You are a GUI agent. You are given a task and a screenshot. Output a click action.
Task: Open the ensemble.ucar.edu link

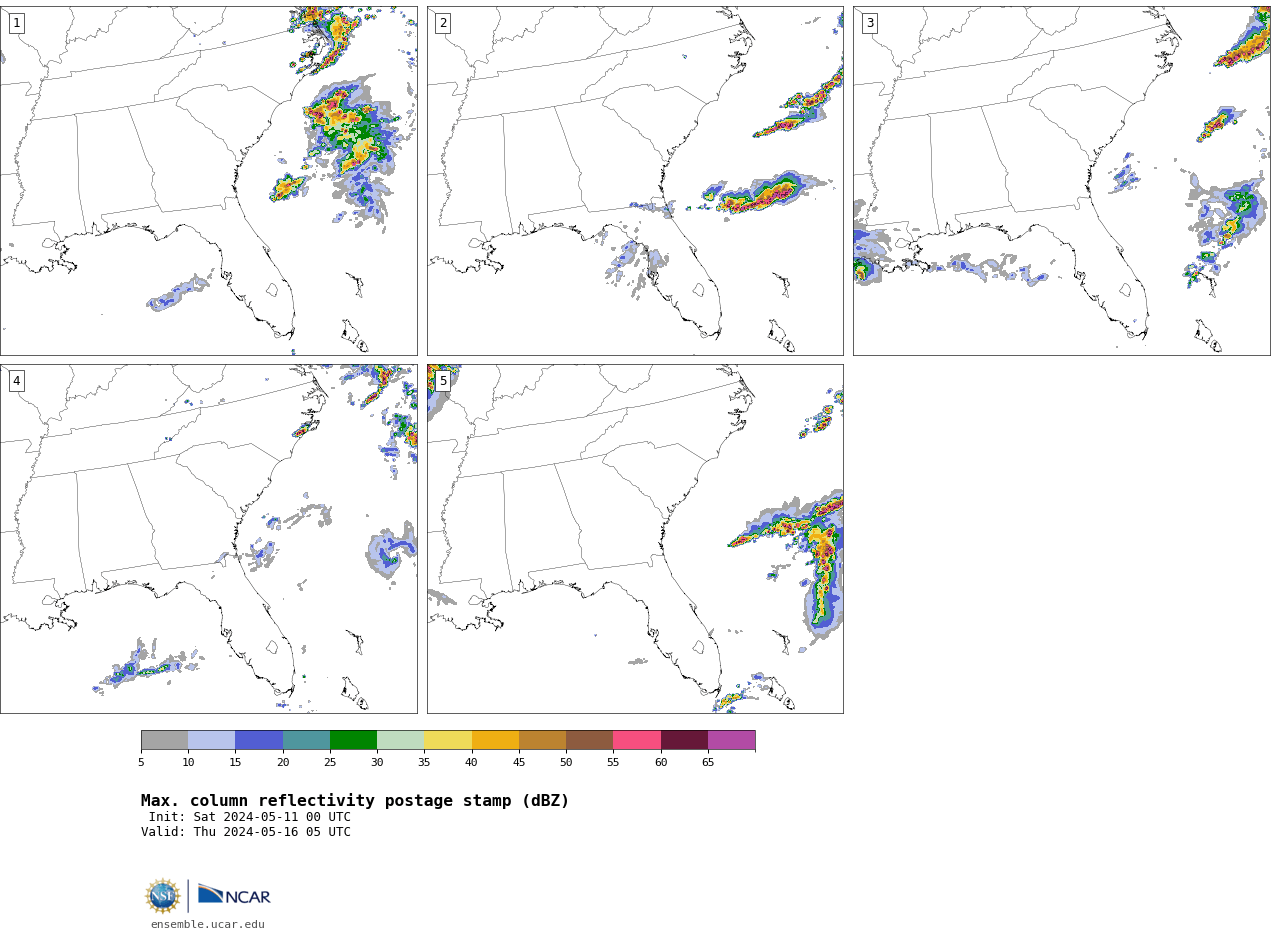coord(208,924)
